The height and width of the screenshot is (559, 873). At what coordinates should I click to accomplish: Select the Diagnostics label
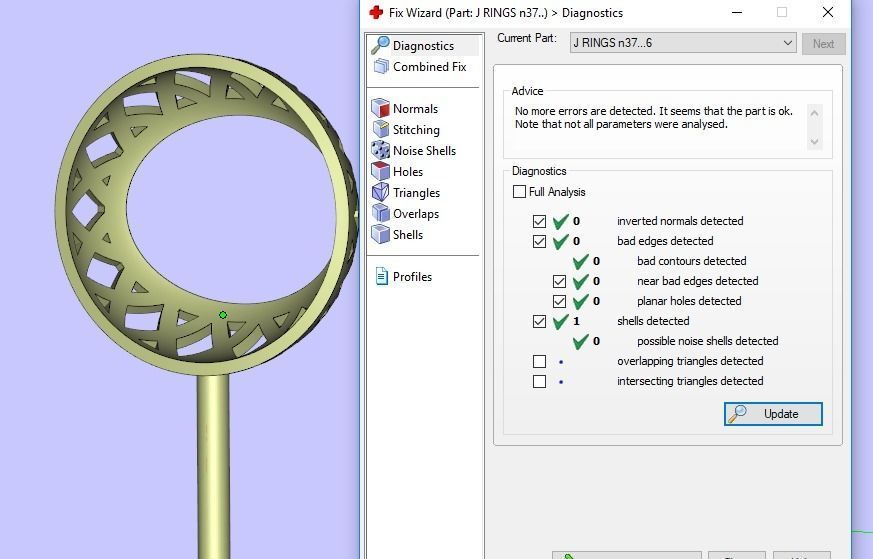click(423, 46)
